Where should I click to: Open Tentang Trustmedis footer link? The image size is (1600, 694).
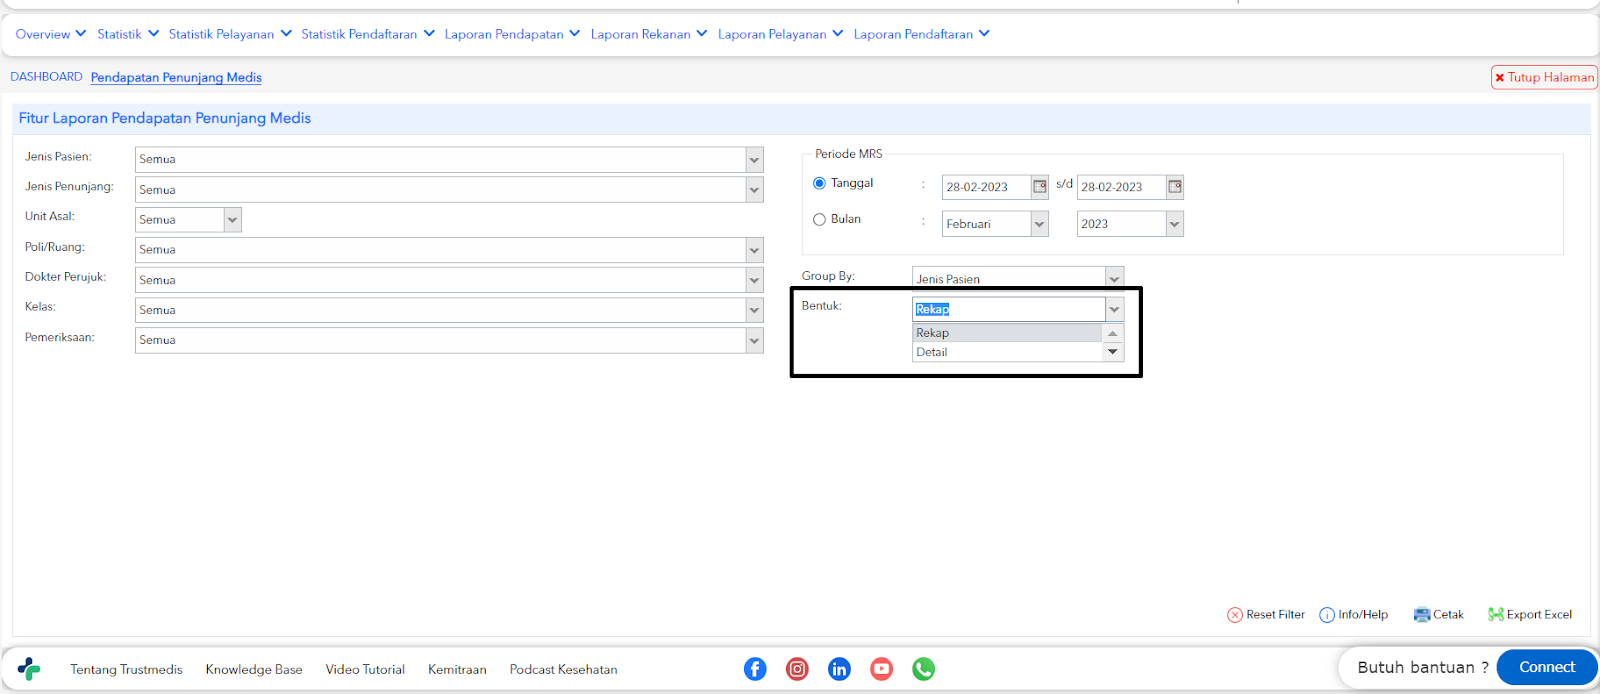pos(126,669)
